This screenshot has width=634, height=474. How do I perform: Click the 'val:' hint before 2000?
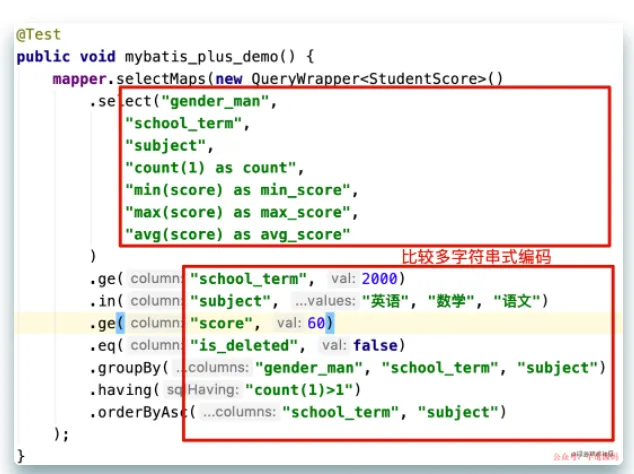point(343,279)
